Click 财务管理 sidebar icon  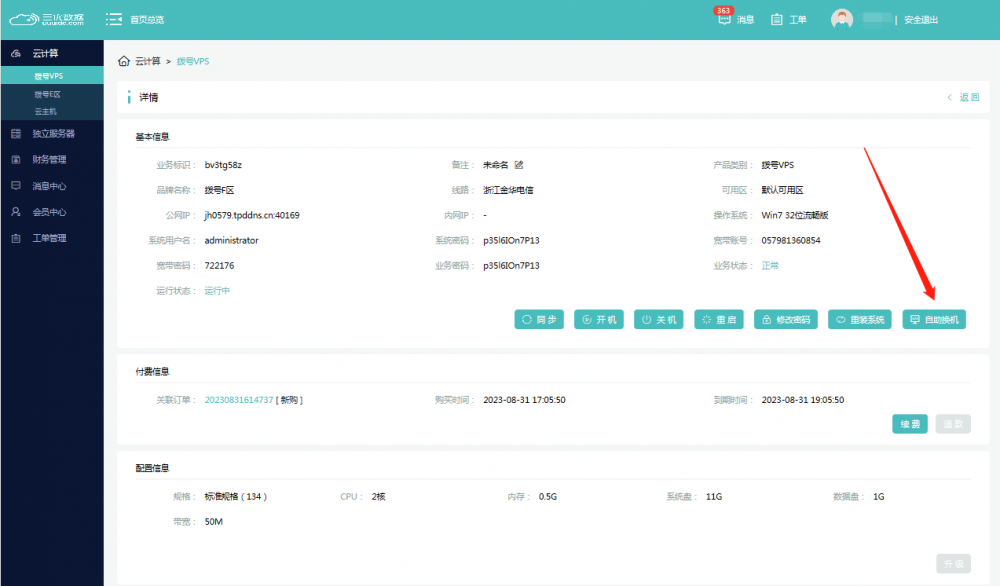point(17,159)
